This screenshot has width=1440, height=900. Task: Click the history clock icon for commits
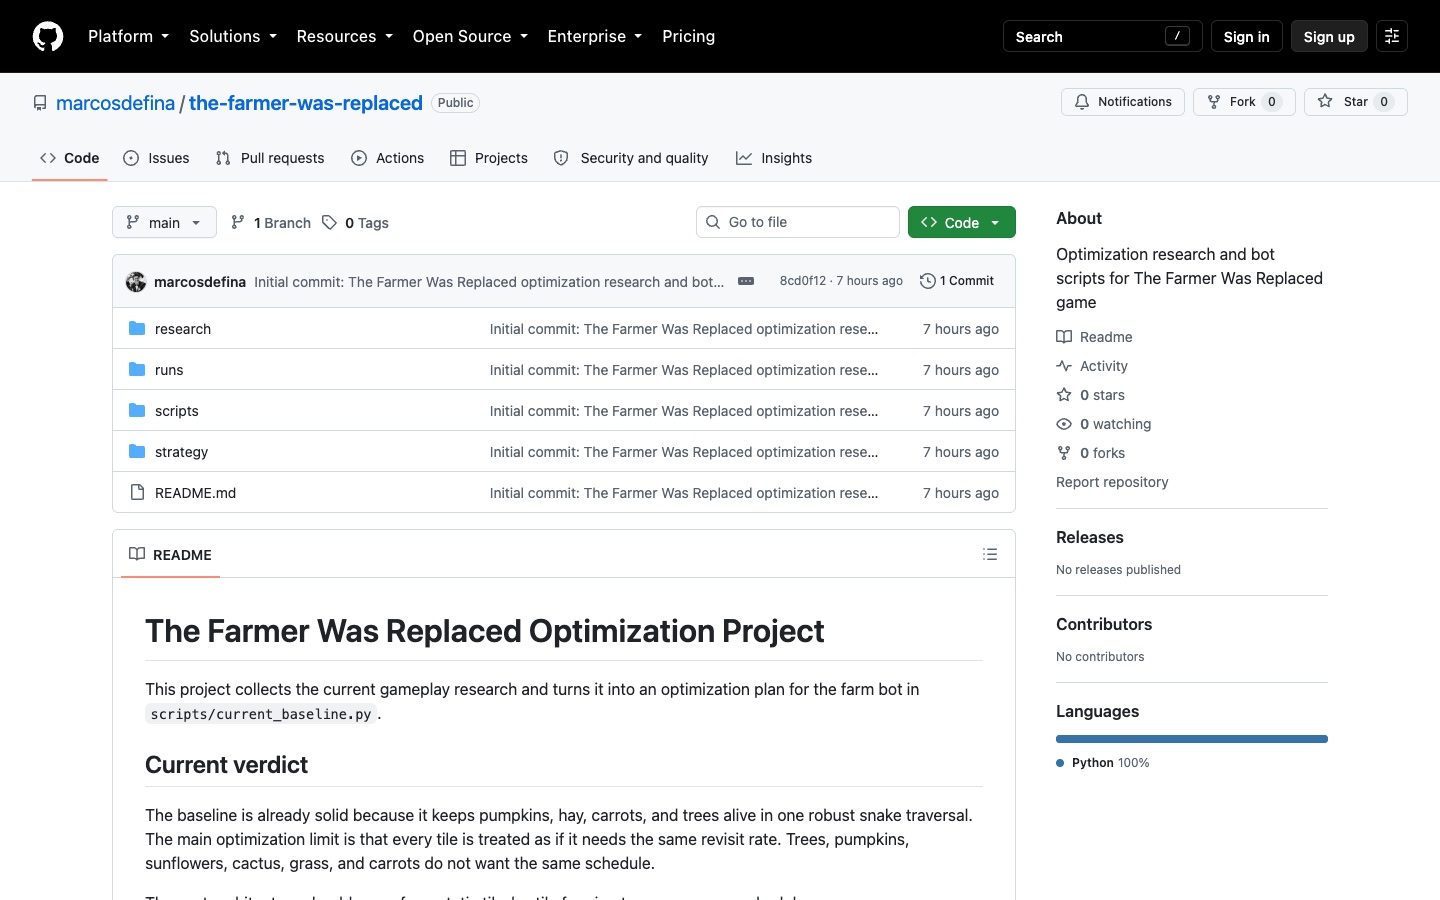(x=928, y=281)
